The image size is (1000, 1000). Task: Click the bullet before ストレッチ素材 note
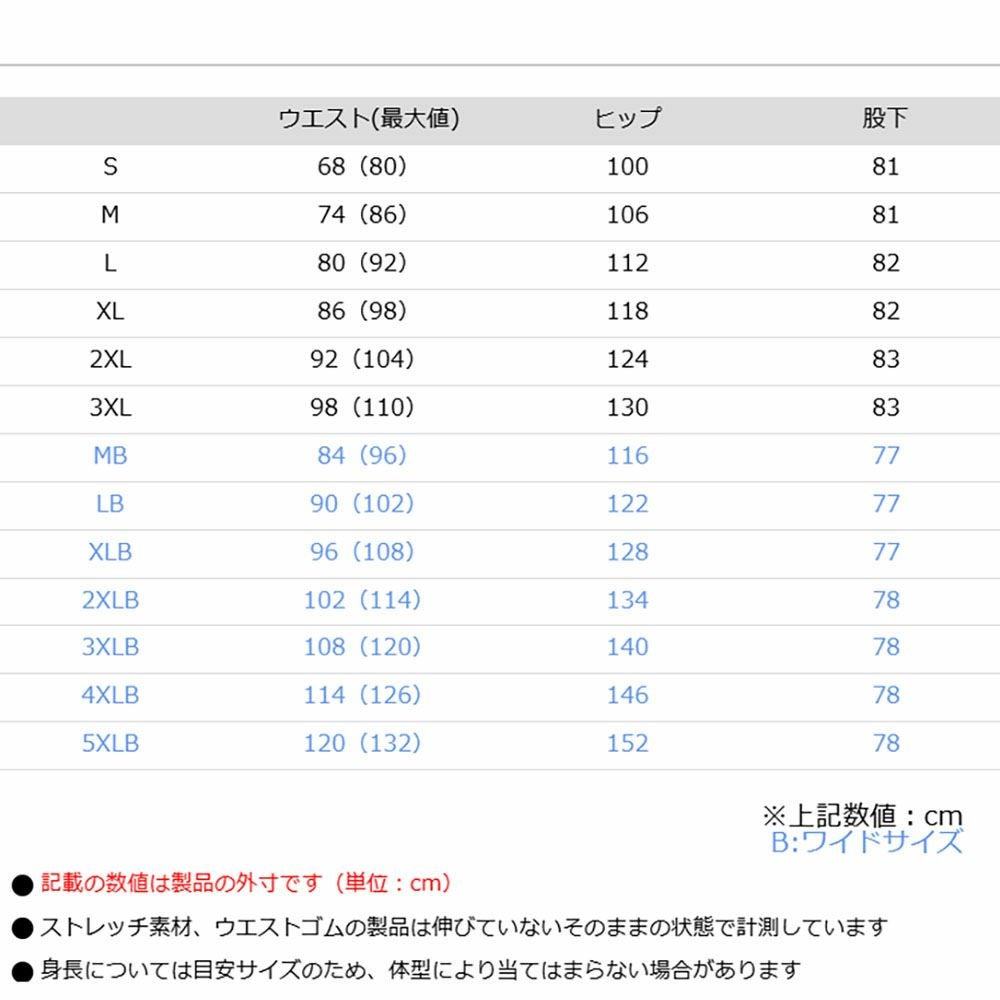pos(22,929)
